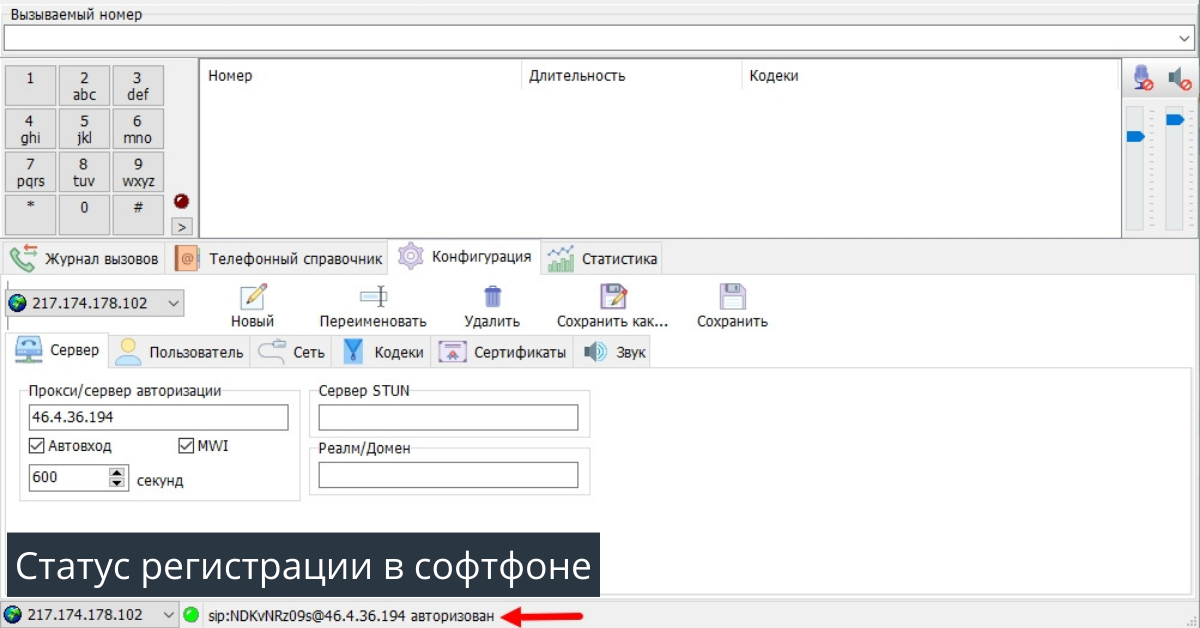1200x628 pixels.
Task: Click the Сохранить как... save-as icon
Action: click(611, 296)
